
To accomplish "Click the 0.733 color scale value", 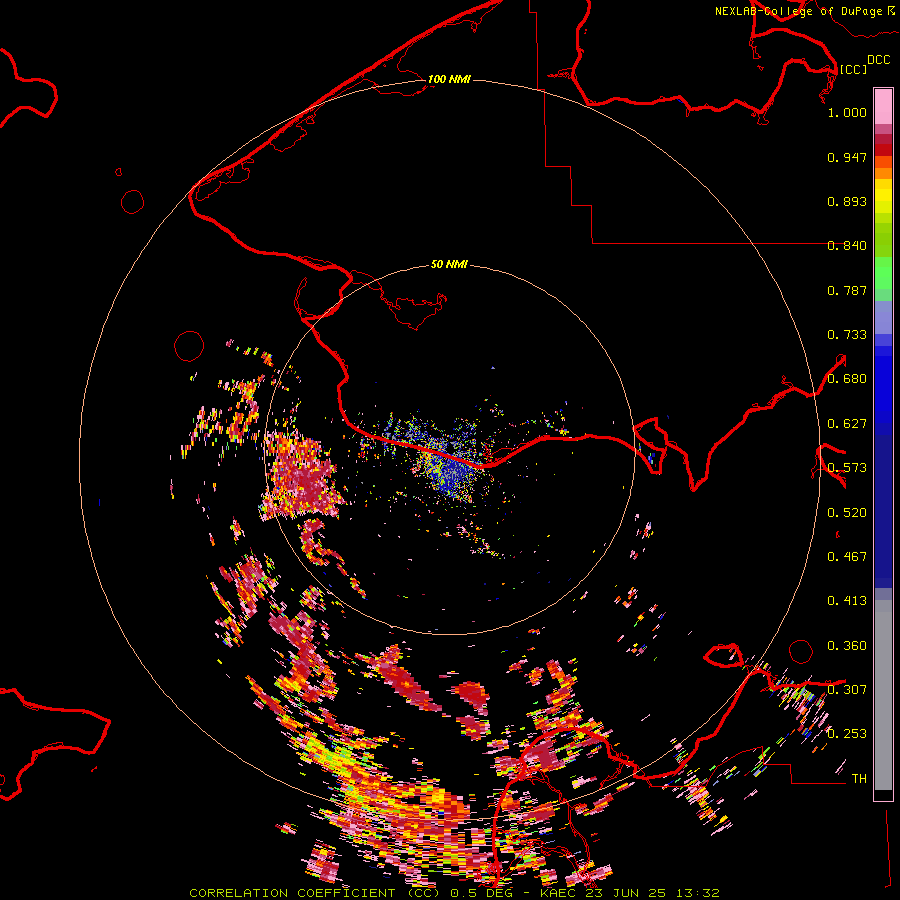I will pyautogui.click(x=847, y=335).
